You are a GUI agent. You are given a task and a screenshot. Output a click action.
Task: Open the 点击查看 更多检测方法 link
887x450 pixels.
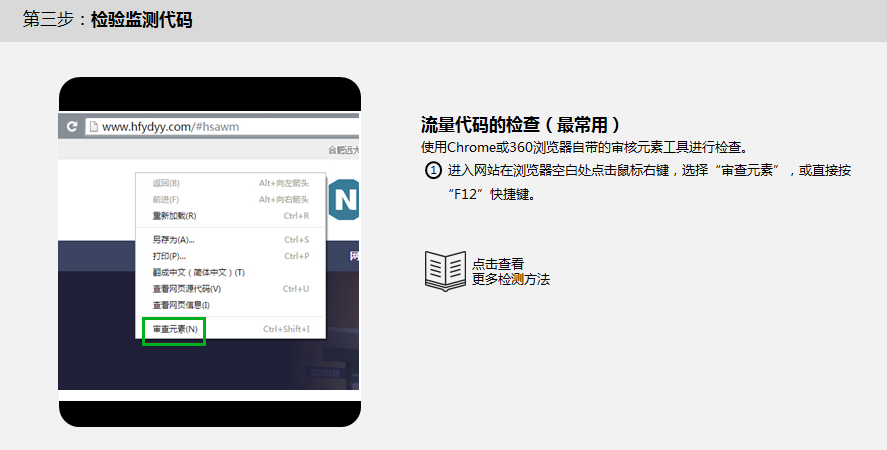coord(510,271)
